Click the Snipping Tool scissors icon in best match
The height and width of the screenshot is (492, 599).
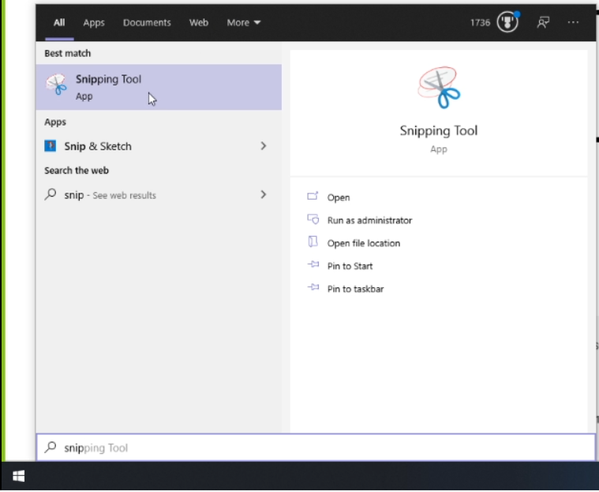56,84
